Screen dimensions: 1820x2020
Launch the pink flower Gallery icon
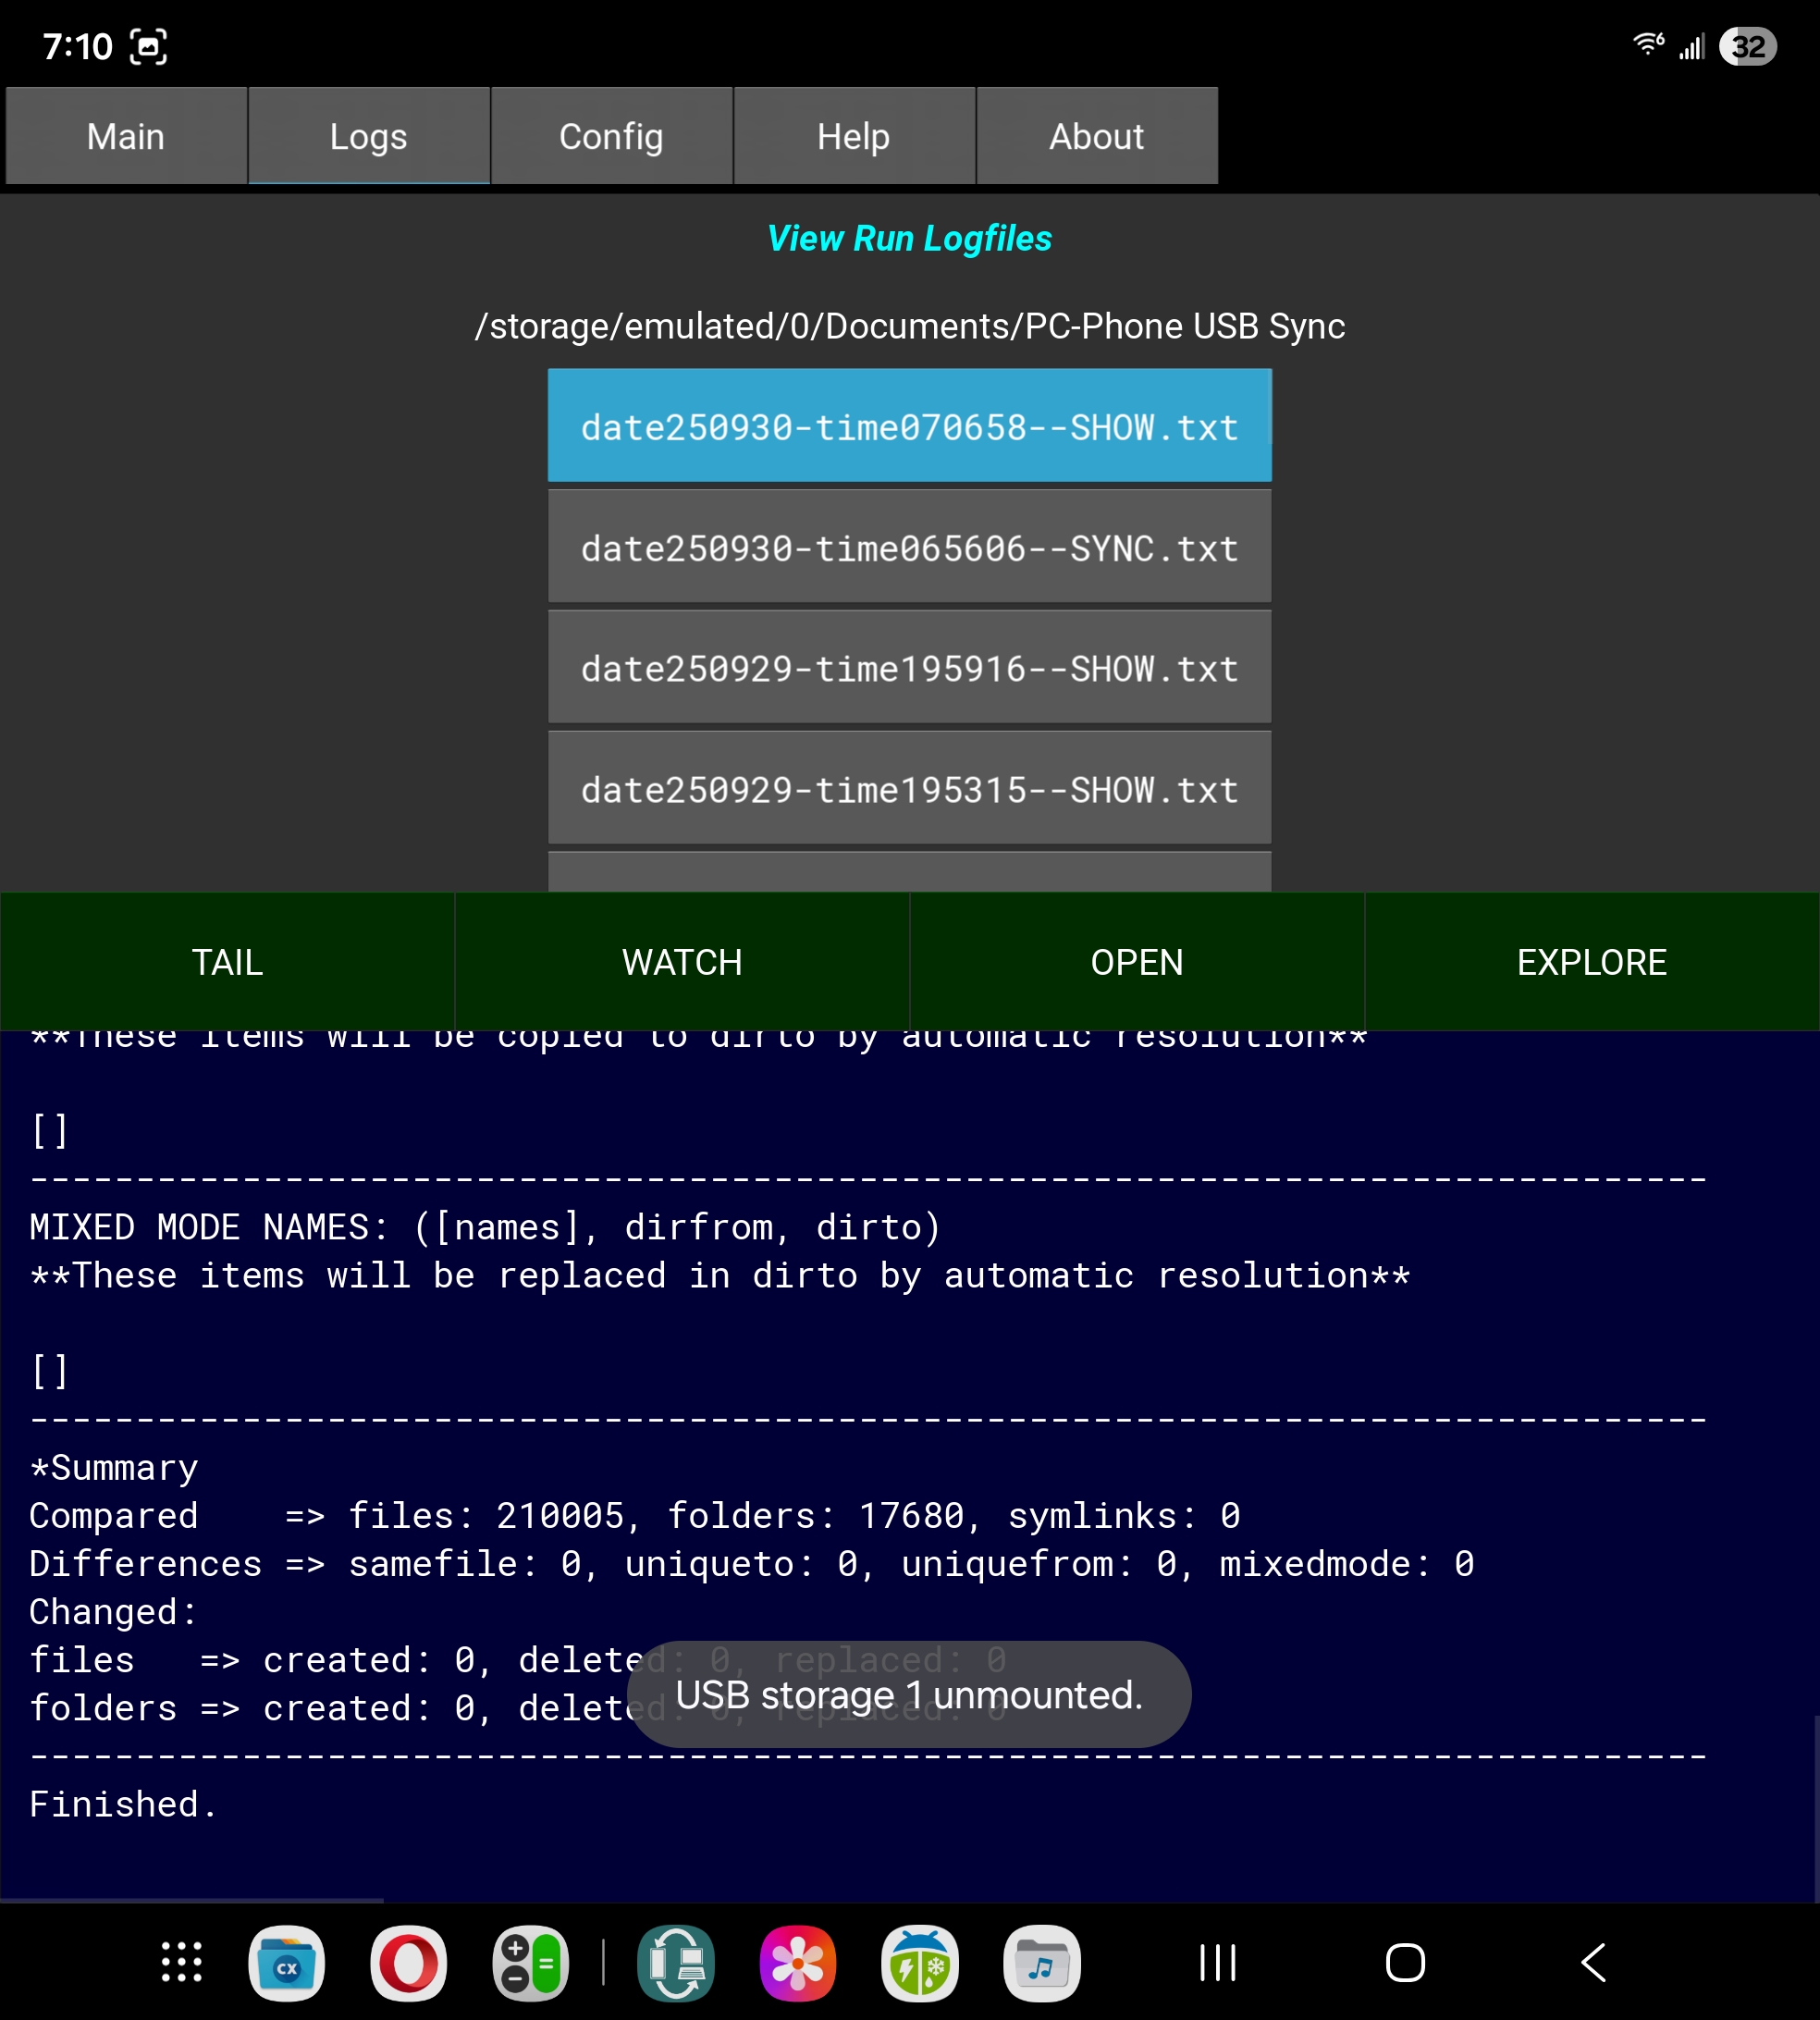click(797, 1962)
